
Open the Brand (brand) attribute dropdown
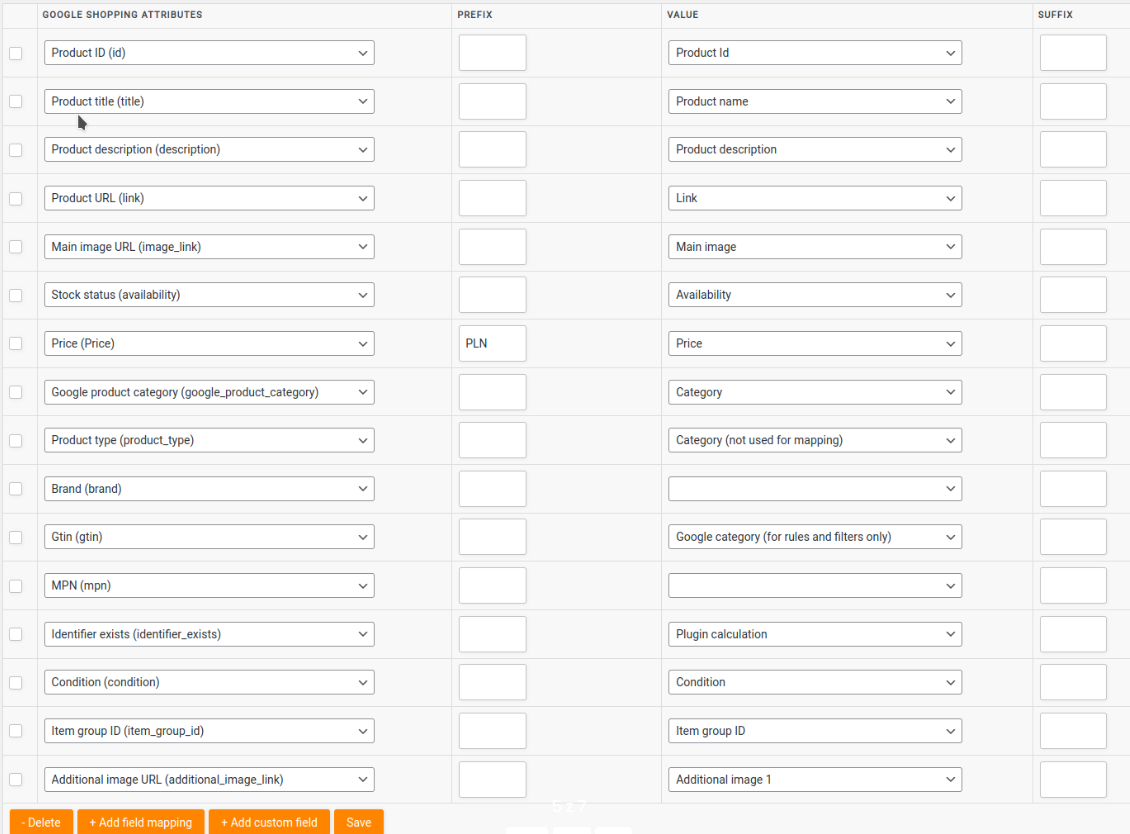(x=209, y=489)
